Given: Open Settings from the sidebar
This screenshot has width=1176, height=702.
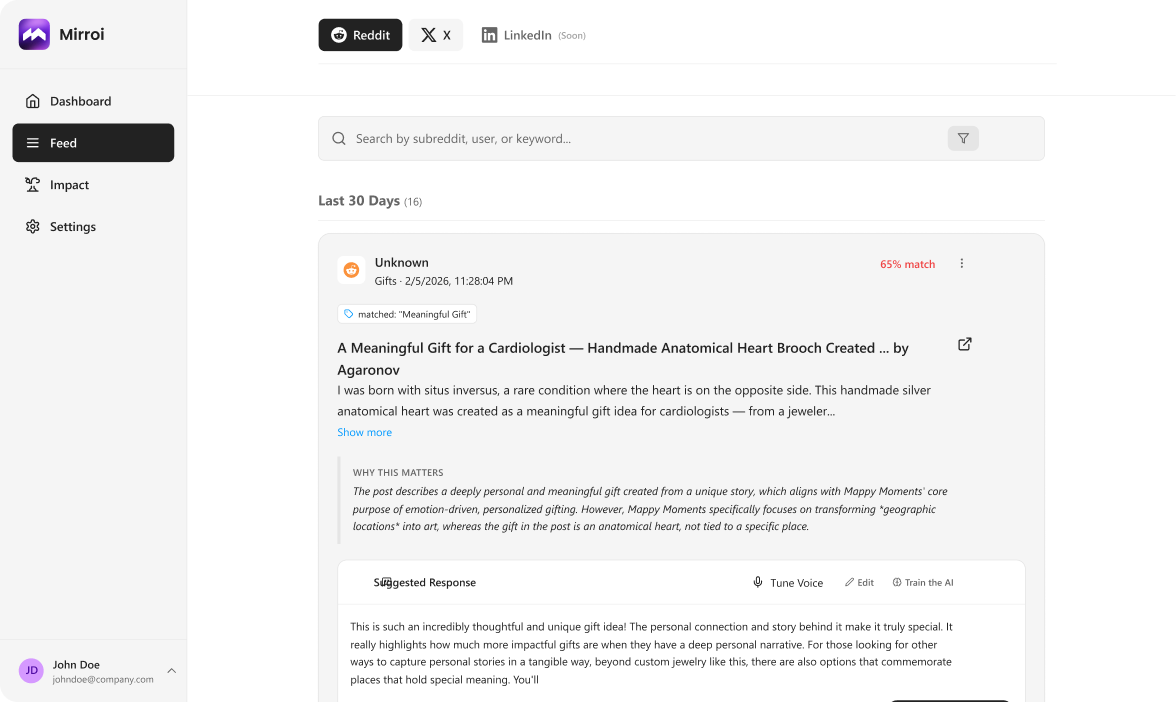Looking at the screenshot, I should pos(72,227).
